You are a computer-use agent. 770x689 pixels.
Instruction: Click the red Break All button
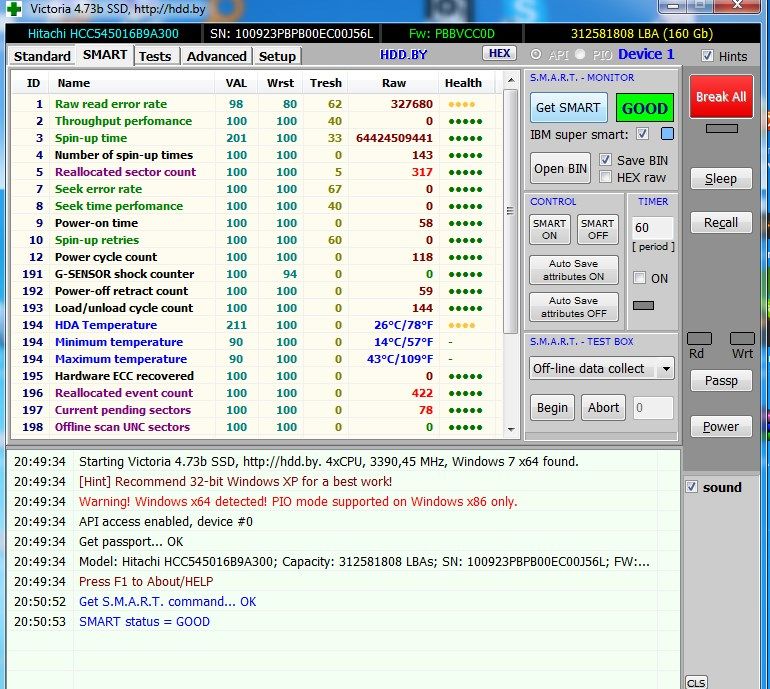[x=721, y=97]
